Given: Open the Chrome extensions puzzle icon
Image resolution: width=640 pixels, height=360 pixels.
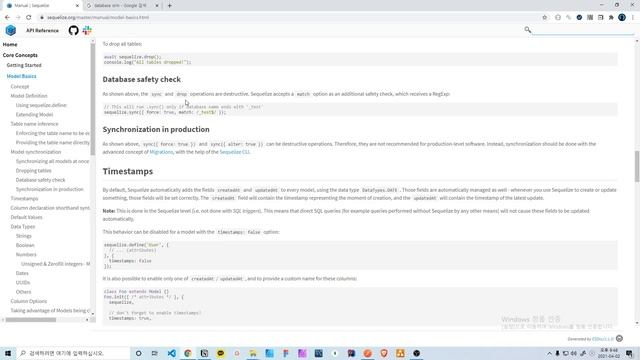Looking at the screenshot, I should click(611, 18).
